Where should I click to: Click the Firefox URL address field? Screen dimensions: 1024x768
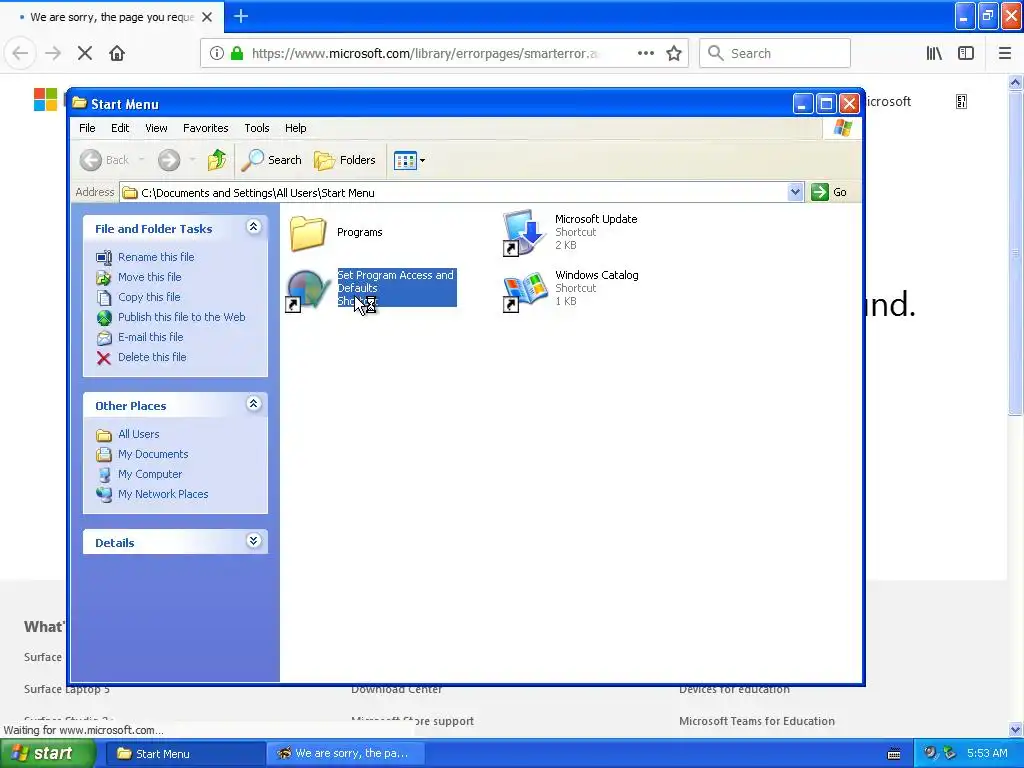[424, 54]
